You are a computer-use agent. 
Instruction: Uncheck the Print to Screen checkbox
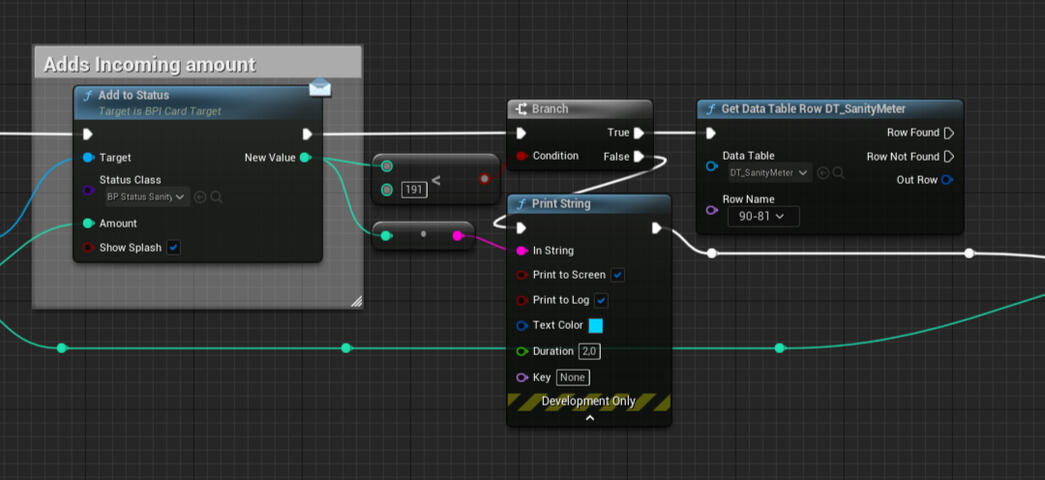pyautogui.click(x=617, y=275)
